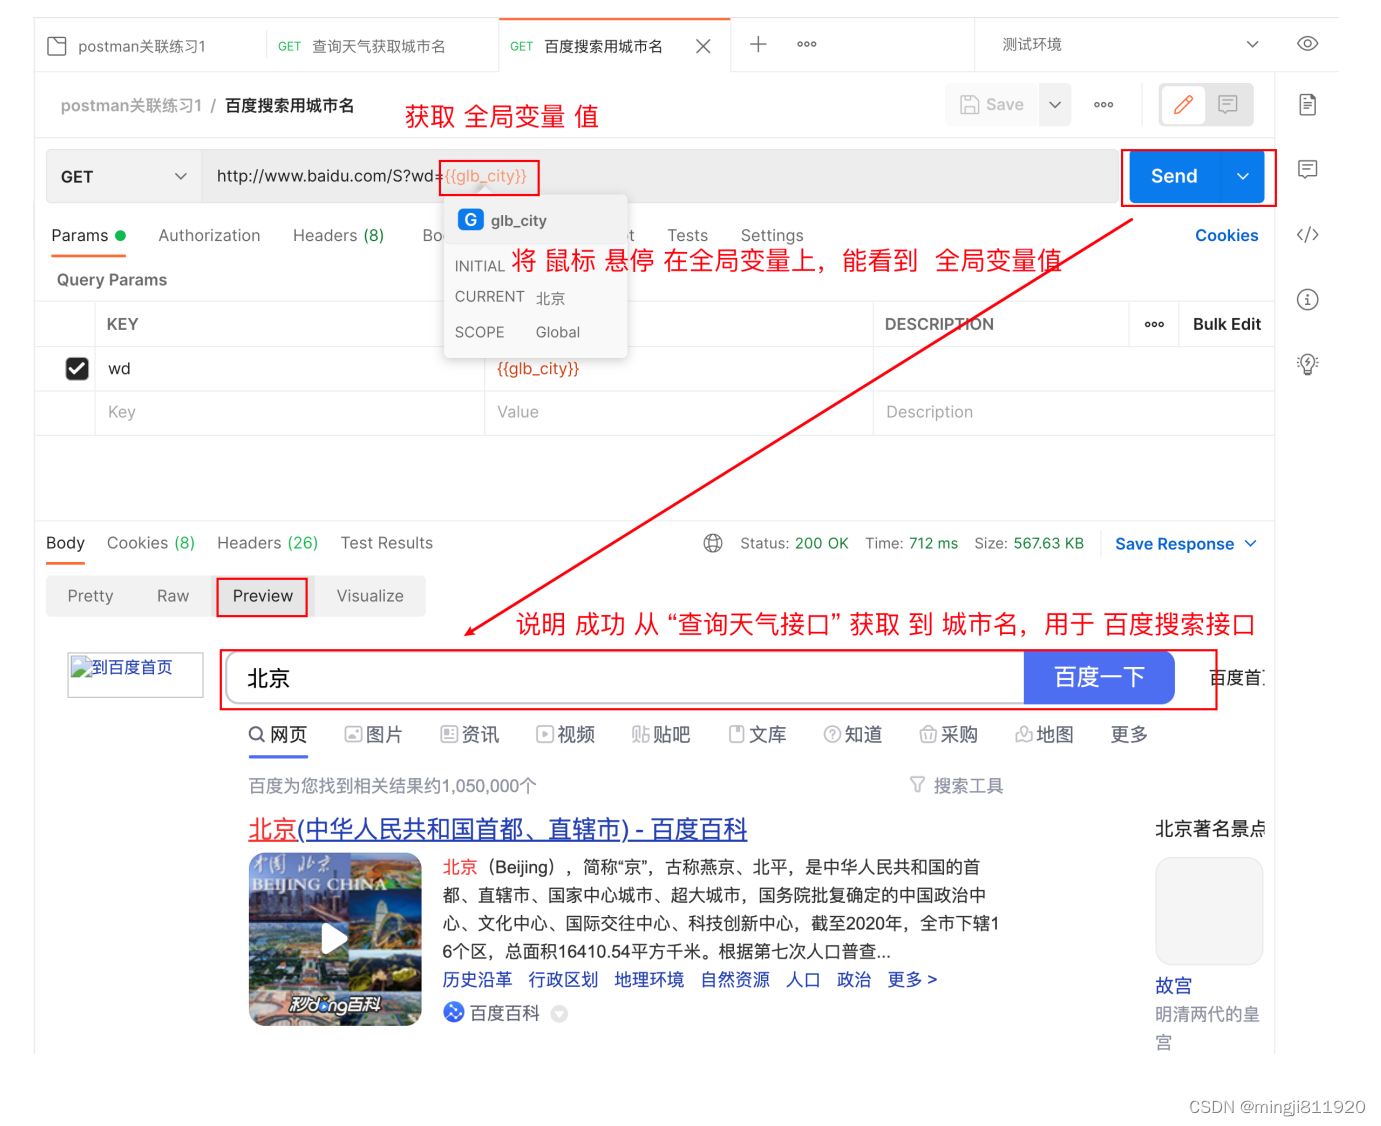Switch response view to Preview
This screenshot has height=1126, width=1381.
pyautogui.click(x=263, y=596)
